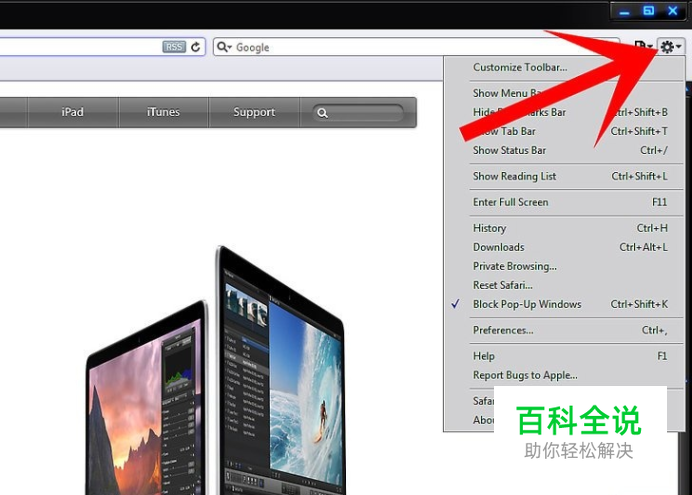The height and width of the screenshot is (495, 692).
Task: Click the site search magnifier icon
Action: 323,113
